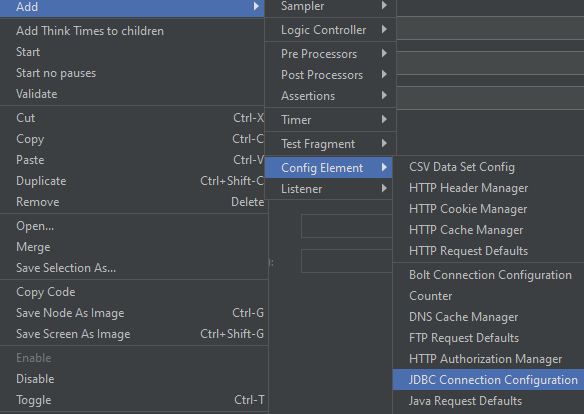584x414 pixels.
Task: Click Add Think Times to children
Action: (132, 31)
